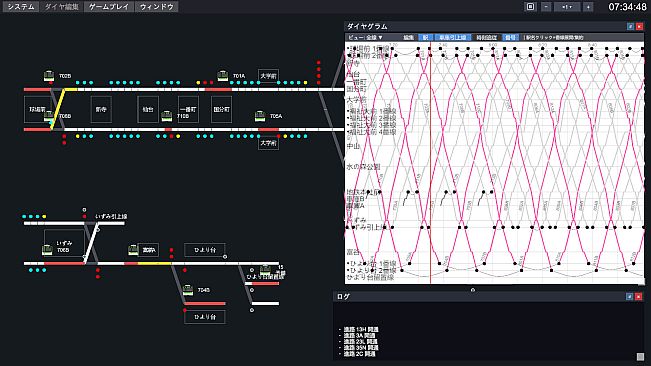Click the upper 大学前 station label
Viewport: 651px width, 366px height.
coord(268,76)
